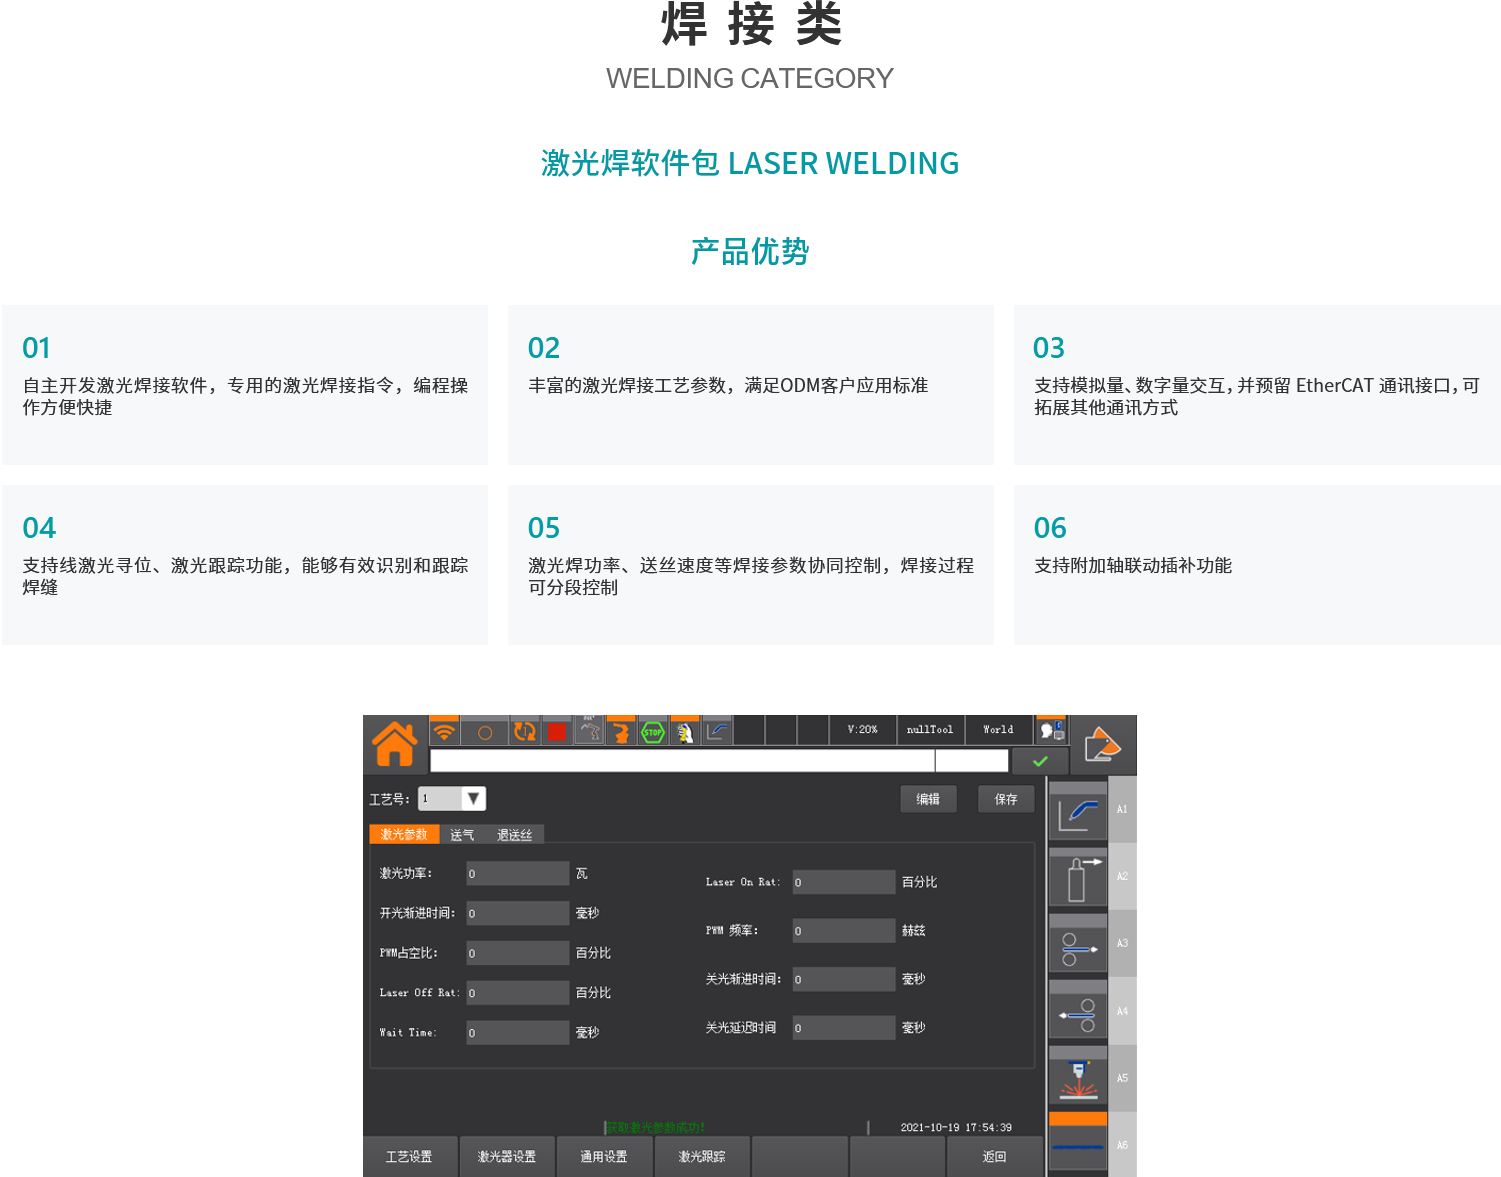This screenshot has width=1501, height=1177.
Task: Click the orange robot arm icon
Action: point(621,732)
